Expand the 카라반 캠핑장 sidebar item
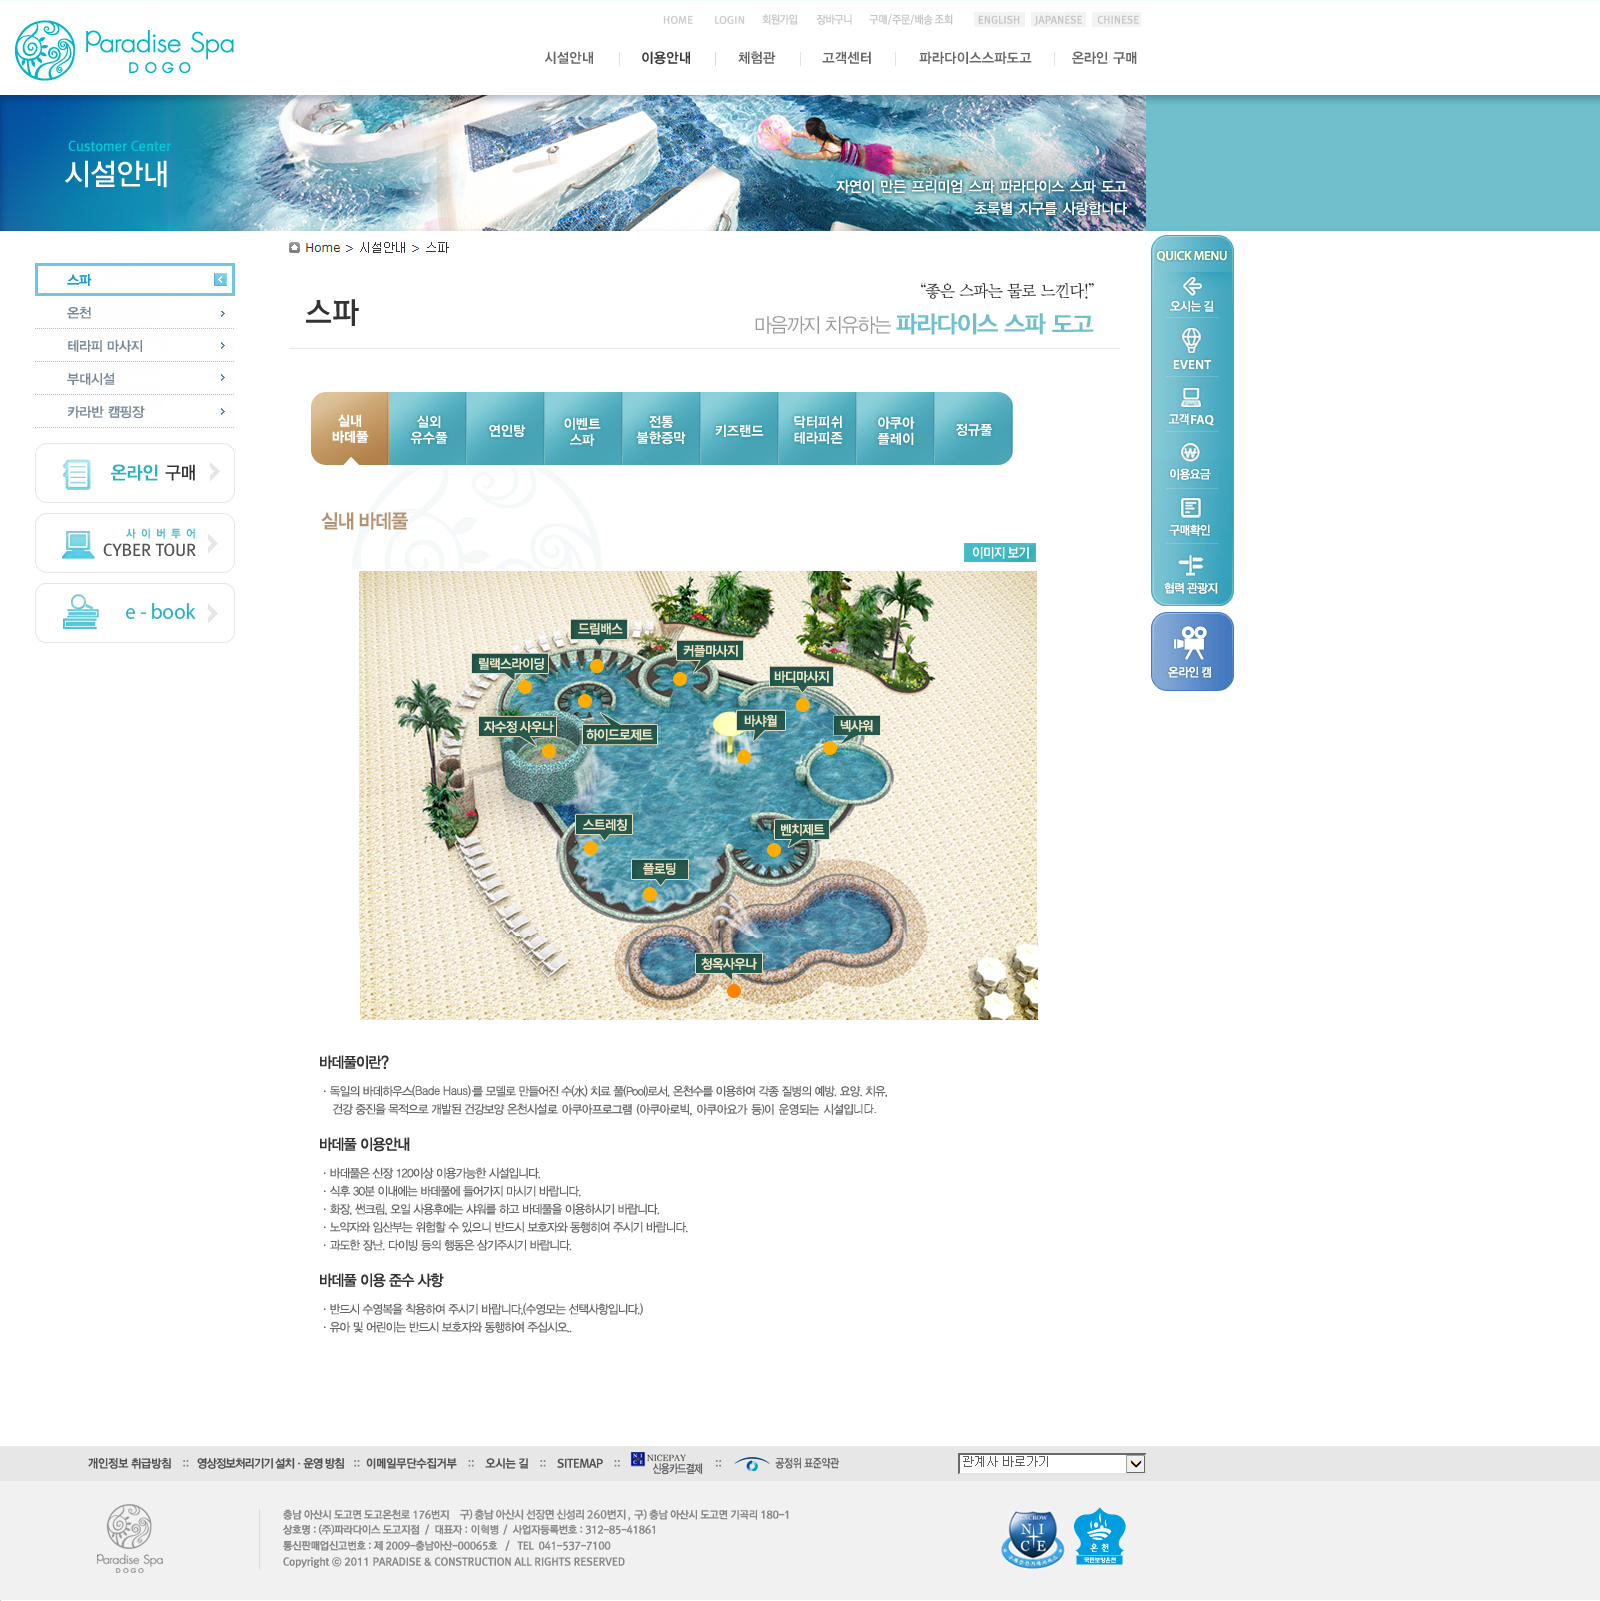1600x1601 pixels. click(134, 412)
